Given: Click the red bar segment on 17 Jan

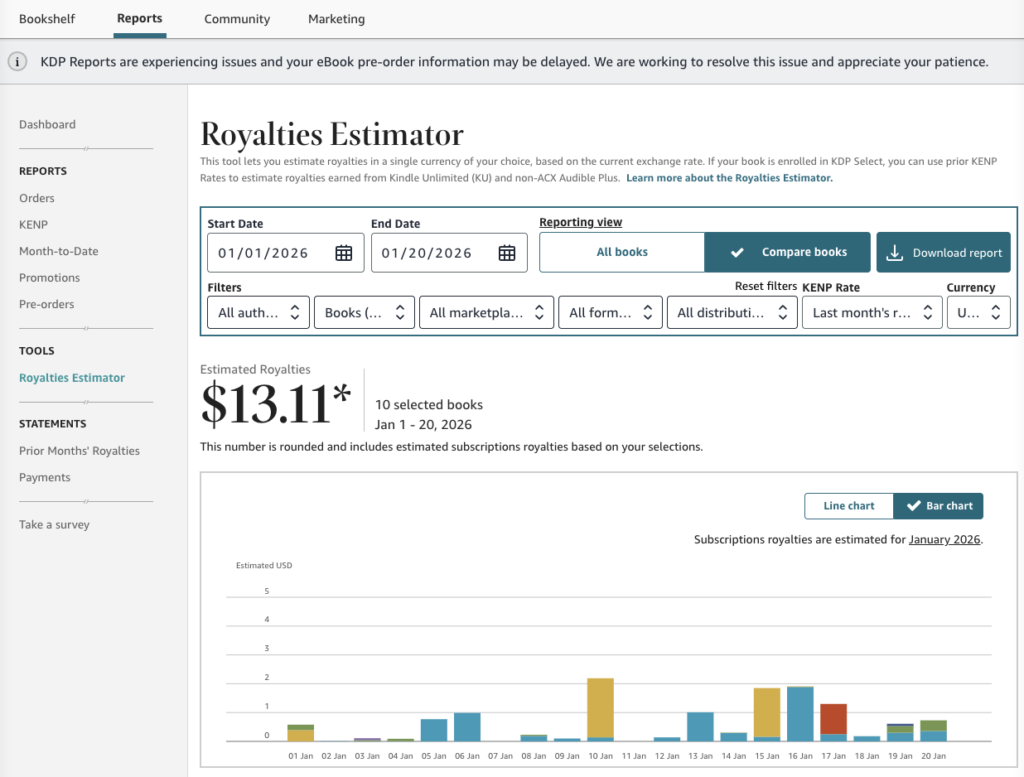Looking at the screenshot, I should (x=833, y=718).
